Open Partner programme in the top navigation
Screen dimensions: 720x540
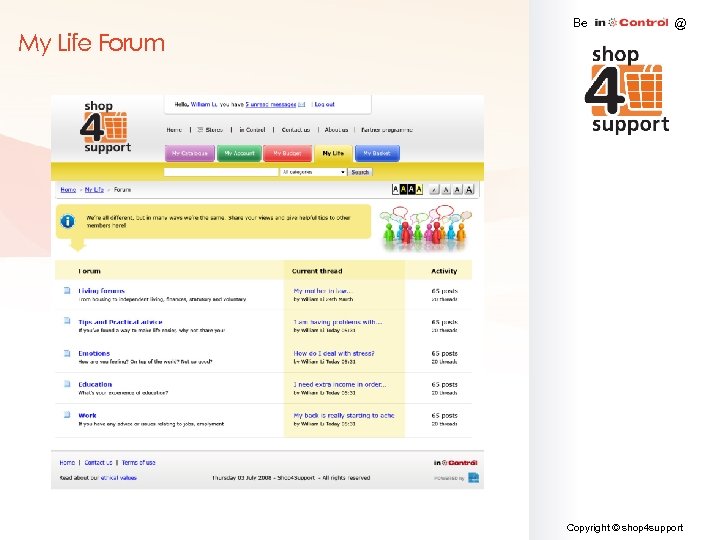(387, 130)
